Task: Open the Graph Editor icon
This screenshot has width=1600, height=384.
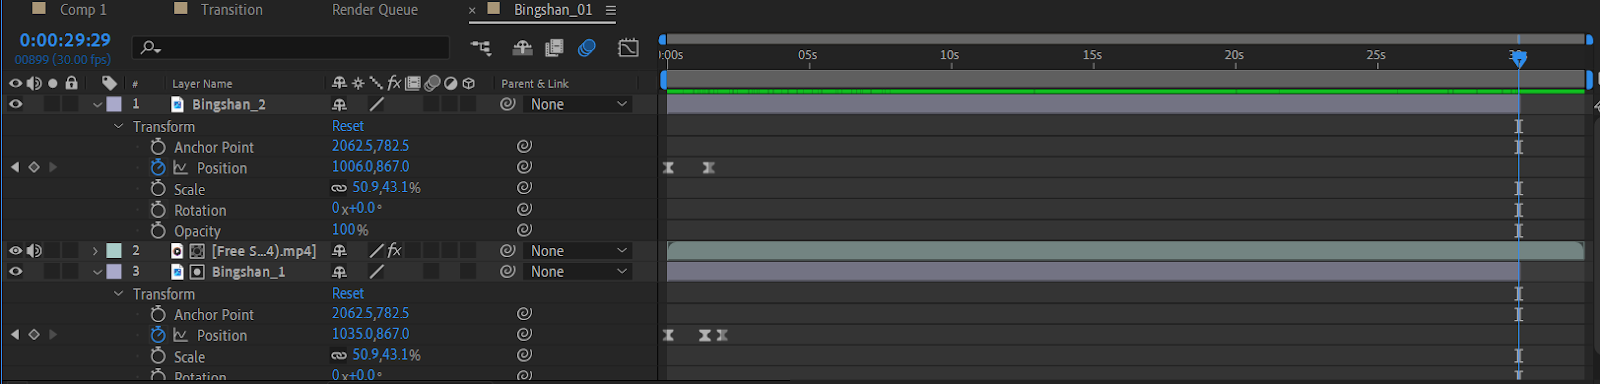Action: [628, 47]
